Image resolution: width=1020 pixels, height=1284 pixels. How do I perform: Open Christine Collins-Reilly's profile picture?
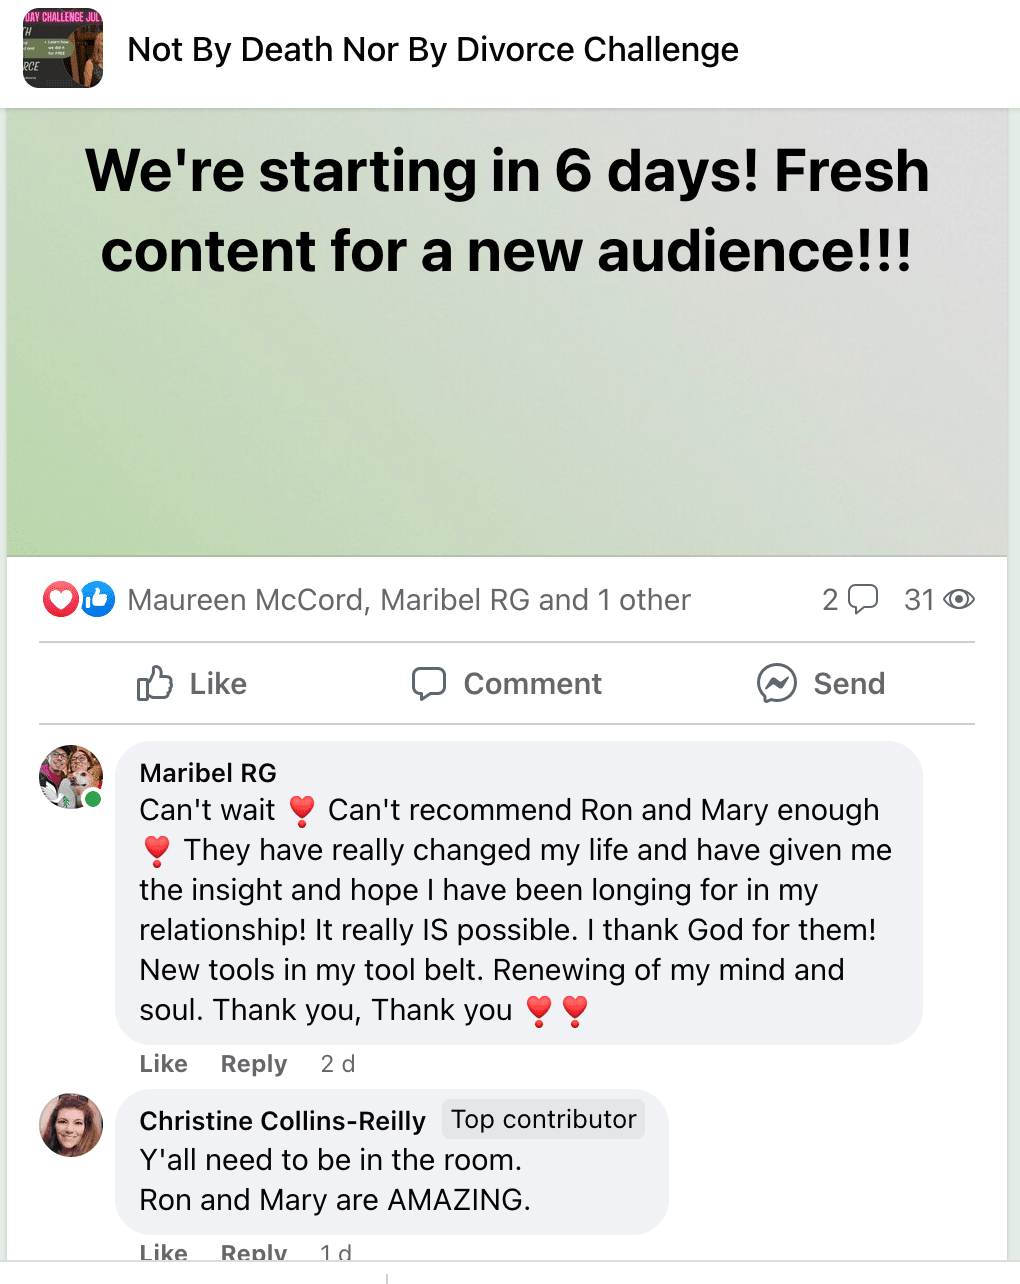tap(71, 1125)
